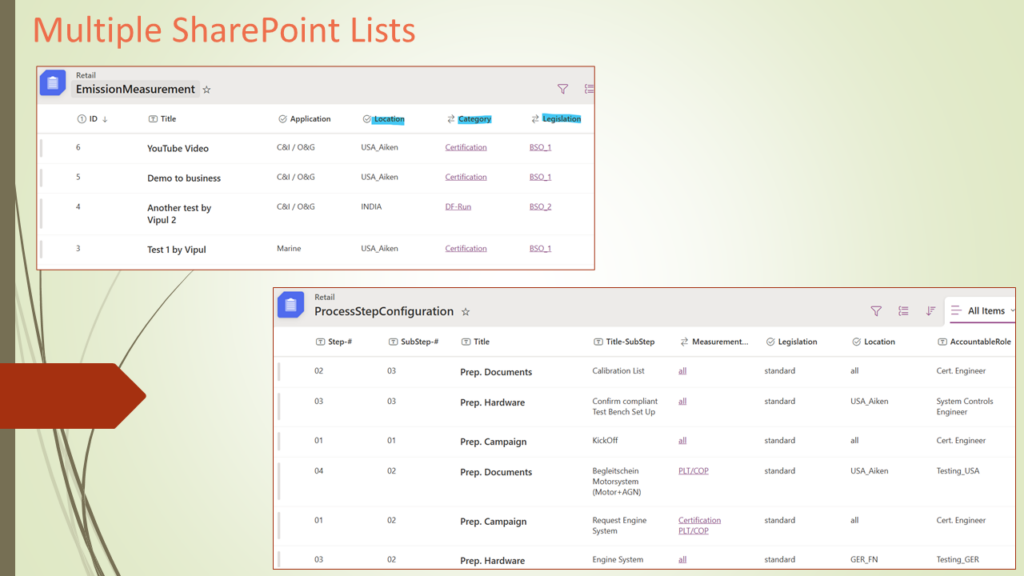Open the Measurement... column header menu
This screenshot has width=1024, height=576.
(x=714, y=342)
